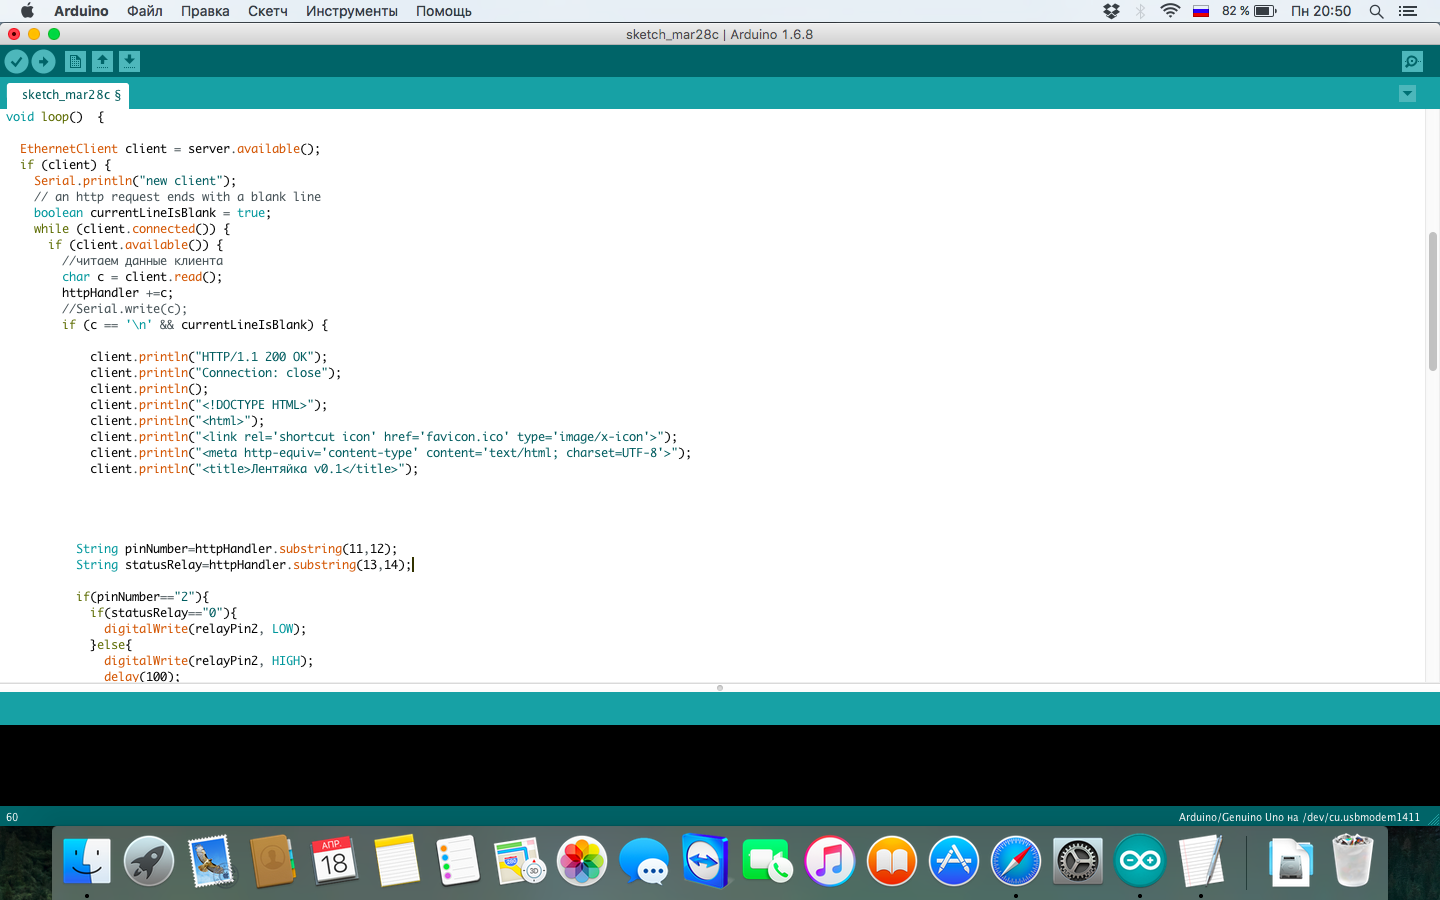
Task: Click the Open sketch up-arrow icon
Action: [x=102, y=62]
